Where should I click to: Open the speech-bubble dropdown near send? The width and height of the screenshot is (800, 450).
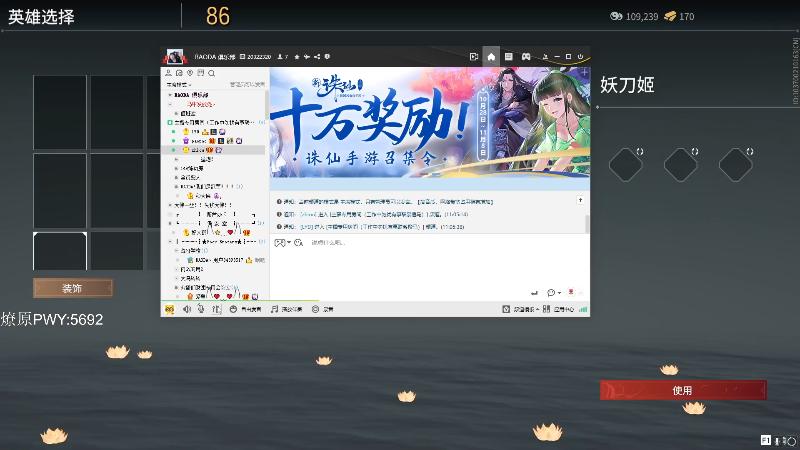554,293
